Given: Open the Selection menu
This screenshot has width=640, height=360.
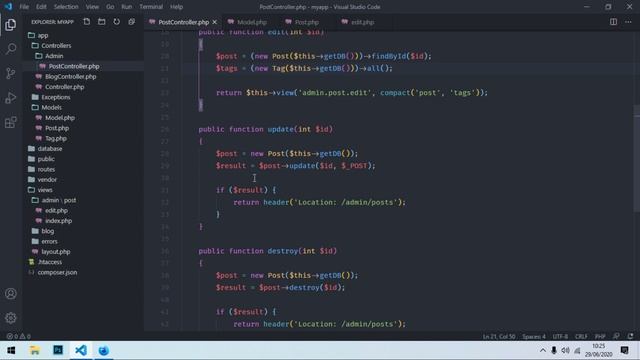Looking at the screenshot, I should click(66, 7).
